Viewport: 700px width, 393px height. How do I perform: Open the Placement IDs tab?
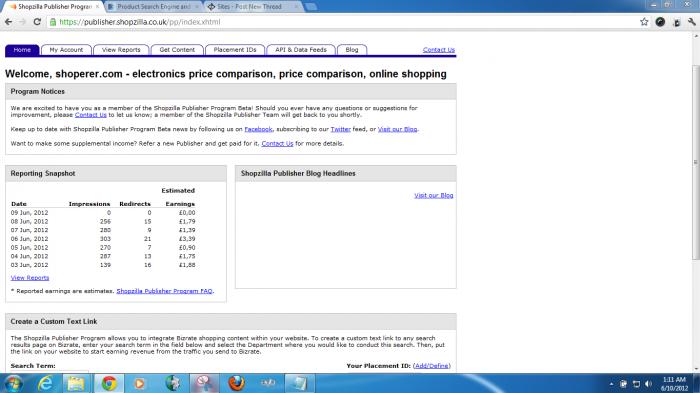coord(235,50)
